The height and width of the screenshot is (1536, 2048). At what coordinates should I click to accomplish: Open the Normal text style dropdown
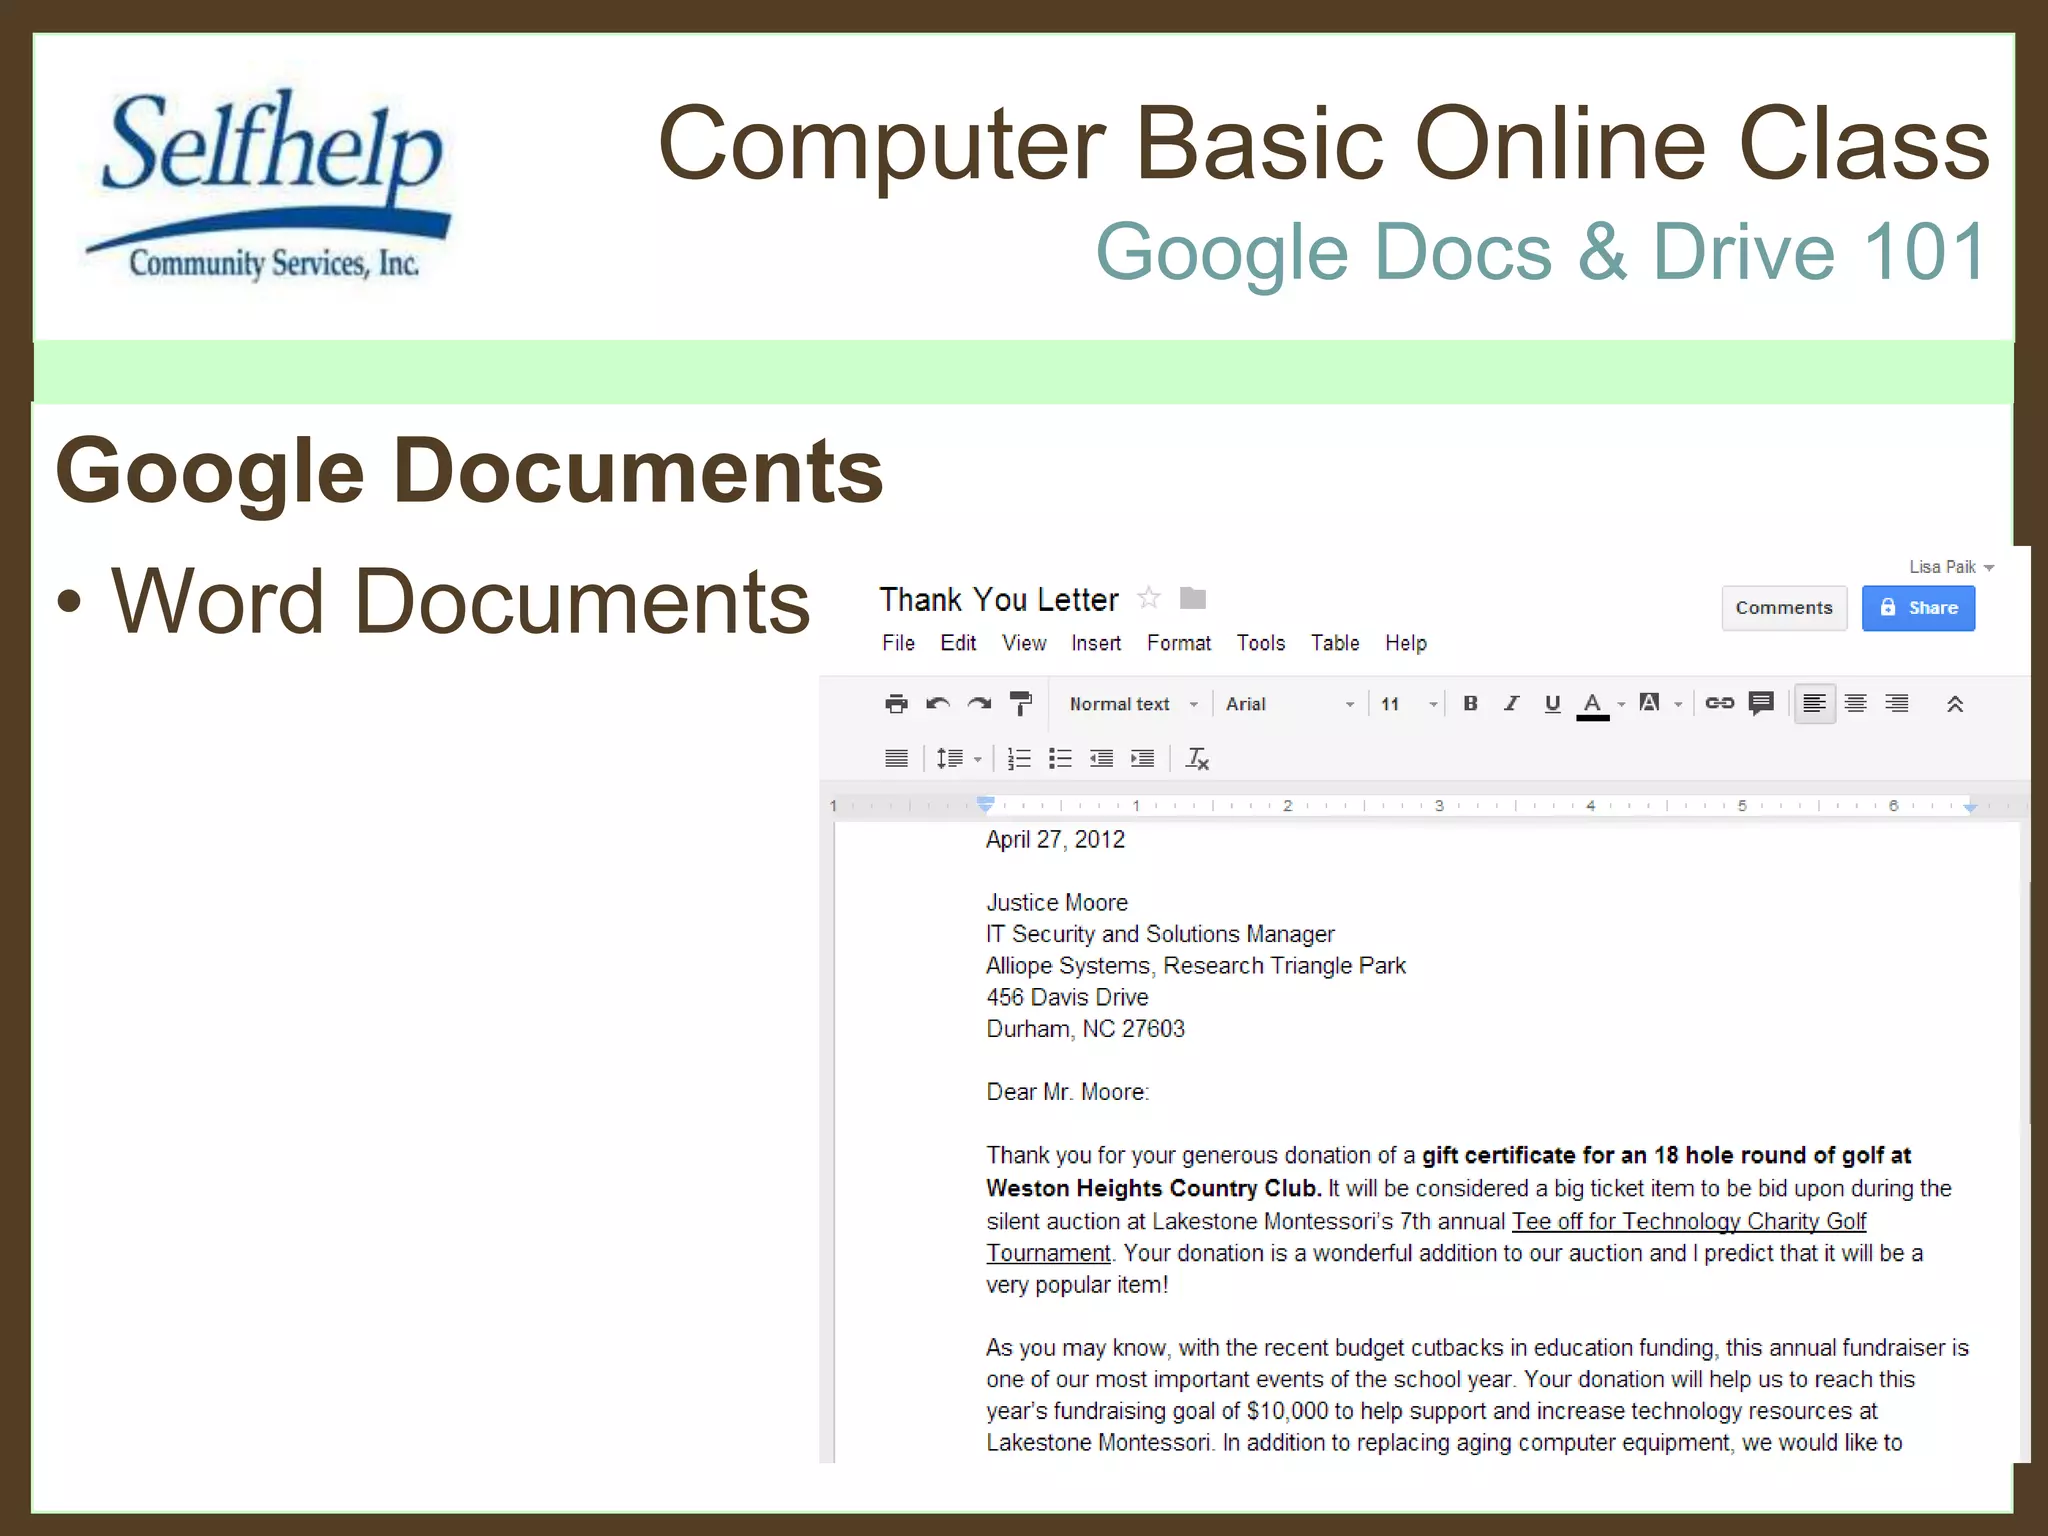point(1132,704)
